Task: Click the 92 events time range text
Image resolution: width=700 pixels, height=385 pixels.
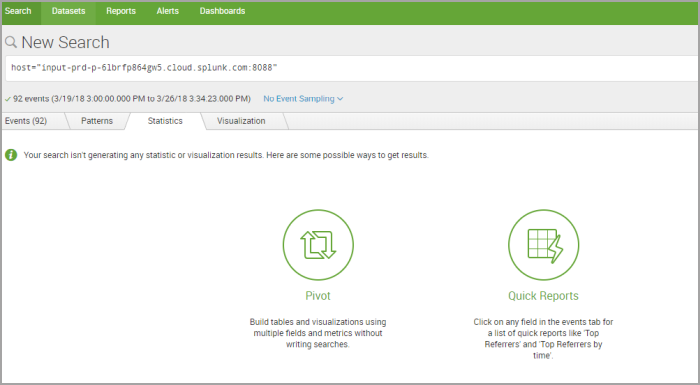Action: coord(132,99)
